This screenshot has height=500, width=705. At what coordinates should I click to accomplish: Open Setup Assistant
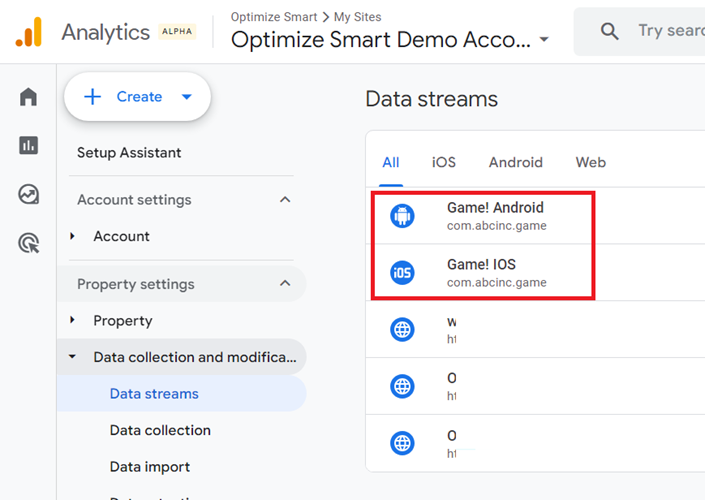point(129,153)
